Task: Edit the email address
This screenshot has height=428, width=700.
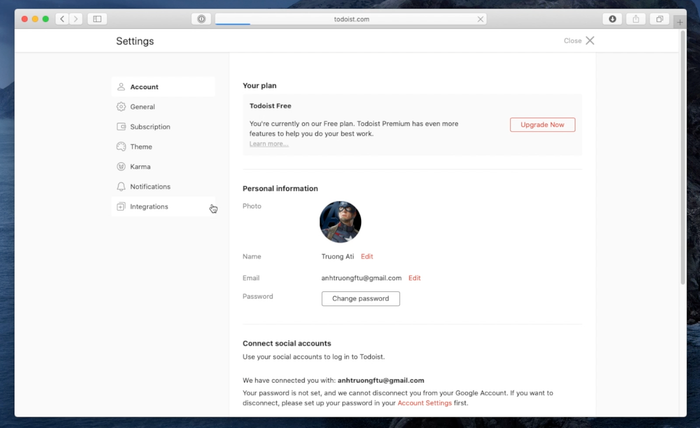Action: pyautogui.click(x=414, y=278)
